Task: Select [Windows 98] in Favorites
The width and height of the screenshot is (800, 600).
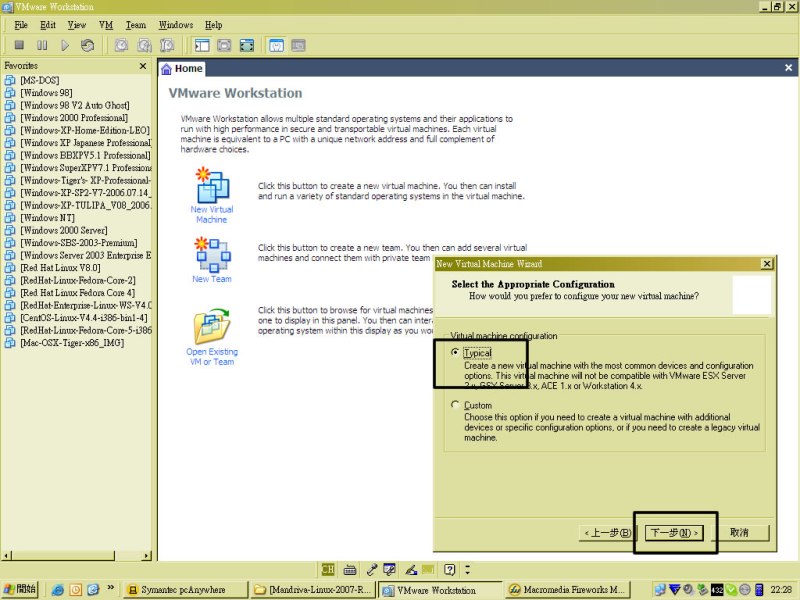Action: [x=46, y=93]
